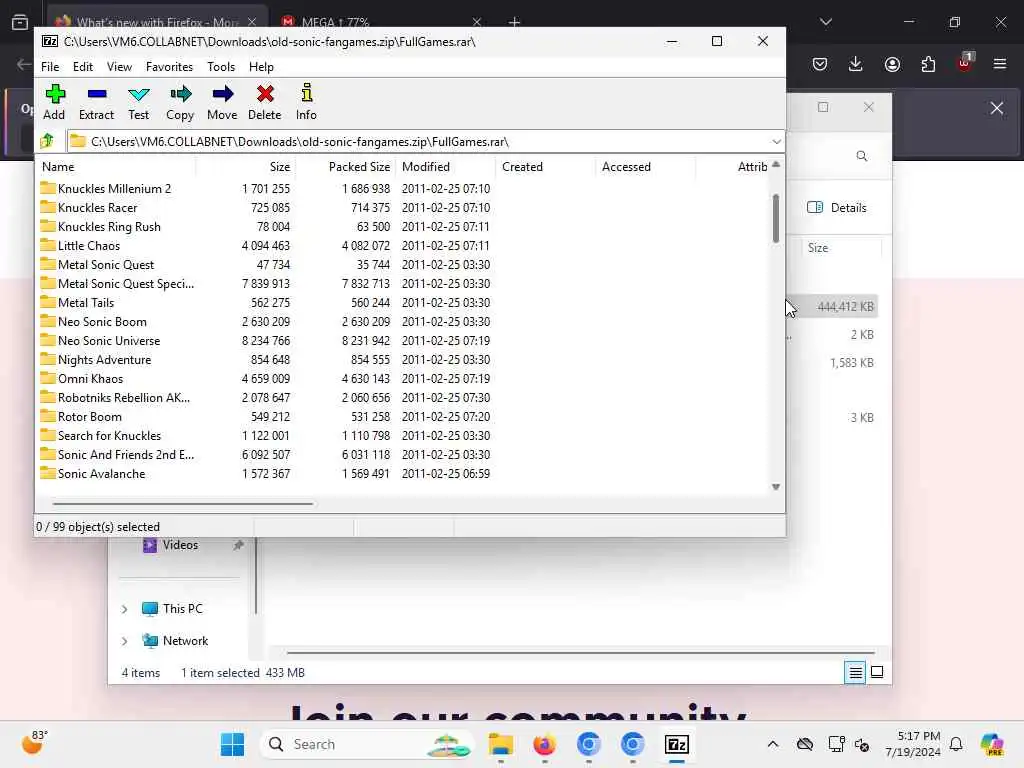Image resolution: width=1024 pixels, height=768 pixels.
Task: Open Firefox from the taskbar
Action: [544, 744]
